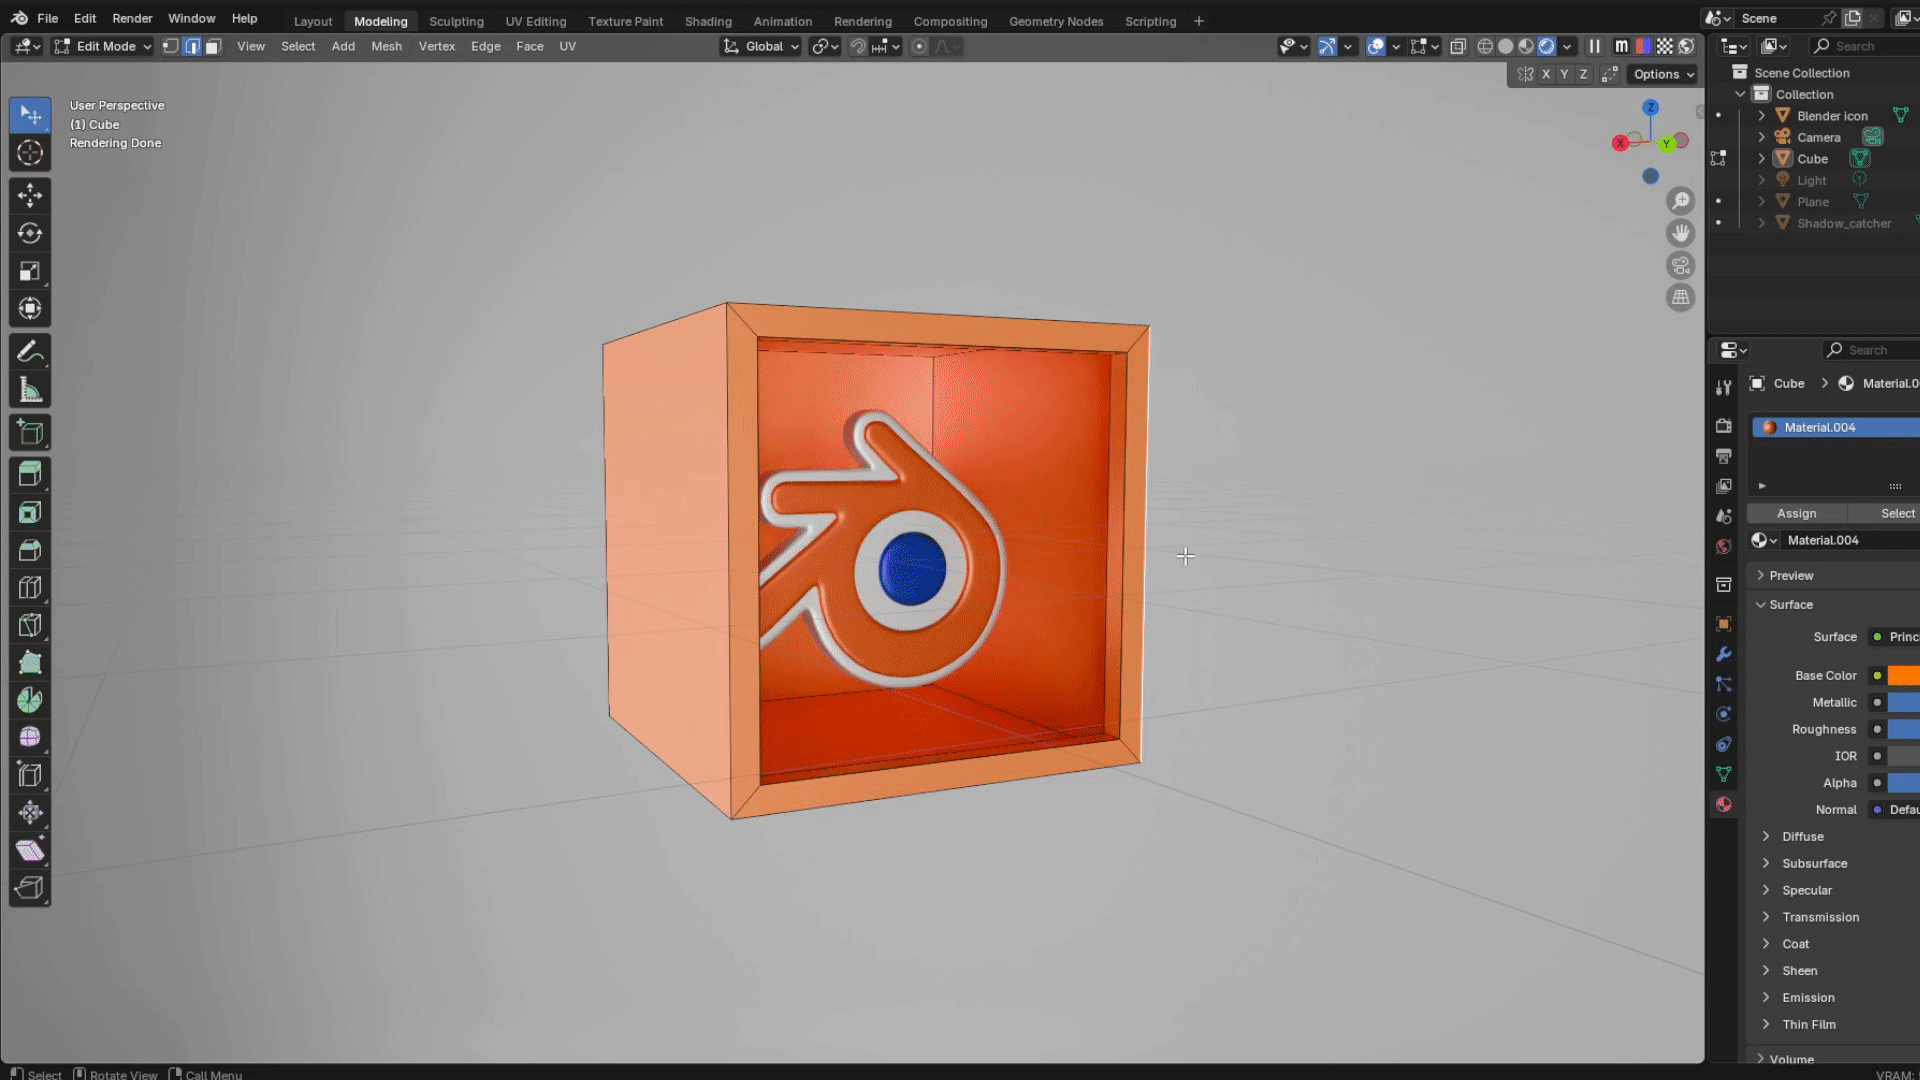Click the zoom magnifier in viewport
1920x1080 pixels.
1681,201
